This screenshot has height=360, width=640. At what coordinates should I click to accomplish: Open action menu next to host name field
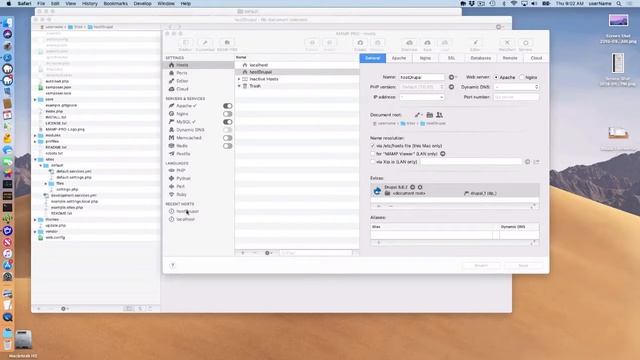click(452, 77)
